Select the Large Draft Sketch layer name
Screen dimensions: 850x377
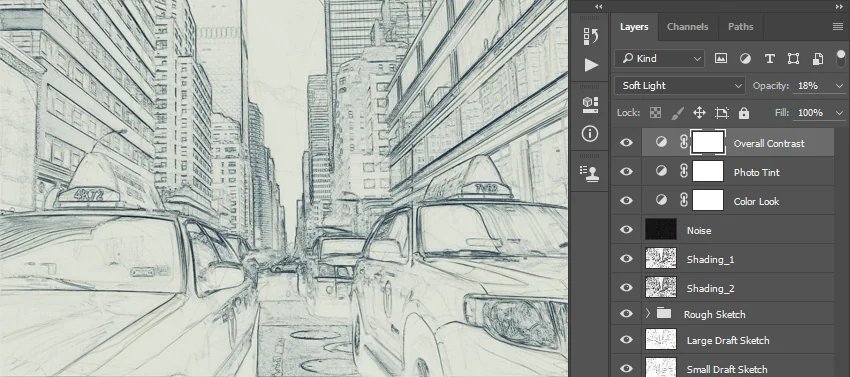(727, 341)
